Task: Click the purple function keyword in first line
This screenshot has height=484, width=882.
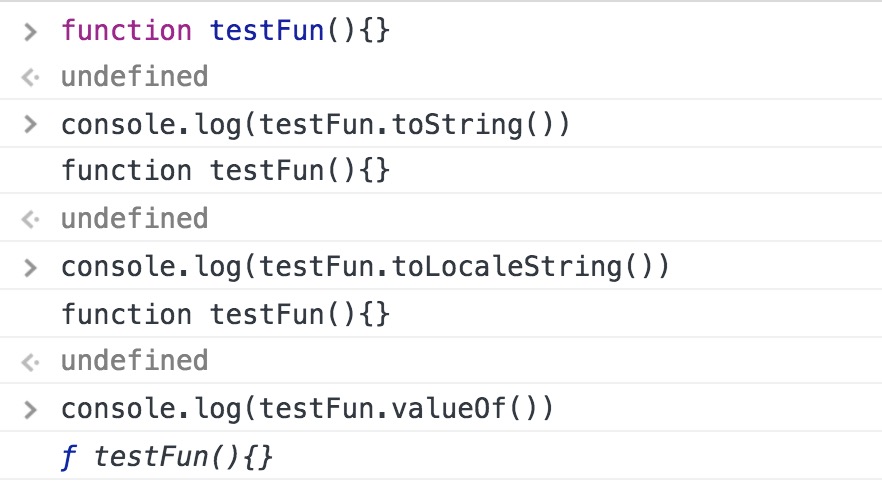Action: [126, 31]
